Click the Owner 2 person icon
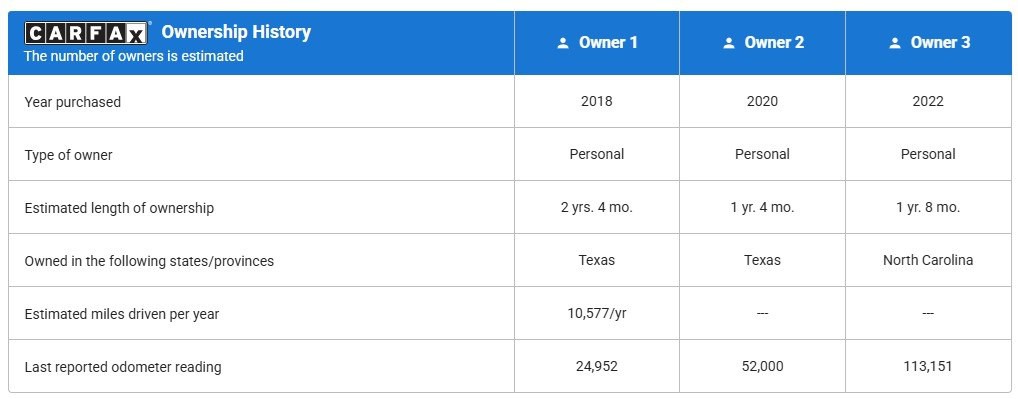The height and width of the screenshot is (399, 1018). click(x=728, y=43)
